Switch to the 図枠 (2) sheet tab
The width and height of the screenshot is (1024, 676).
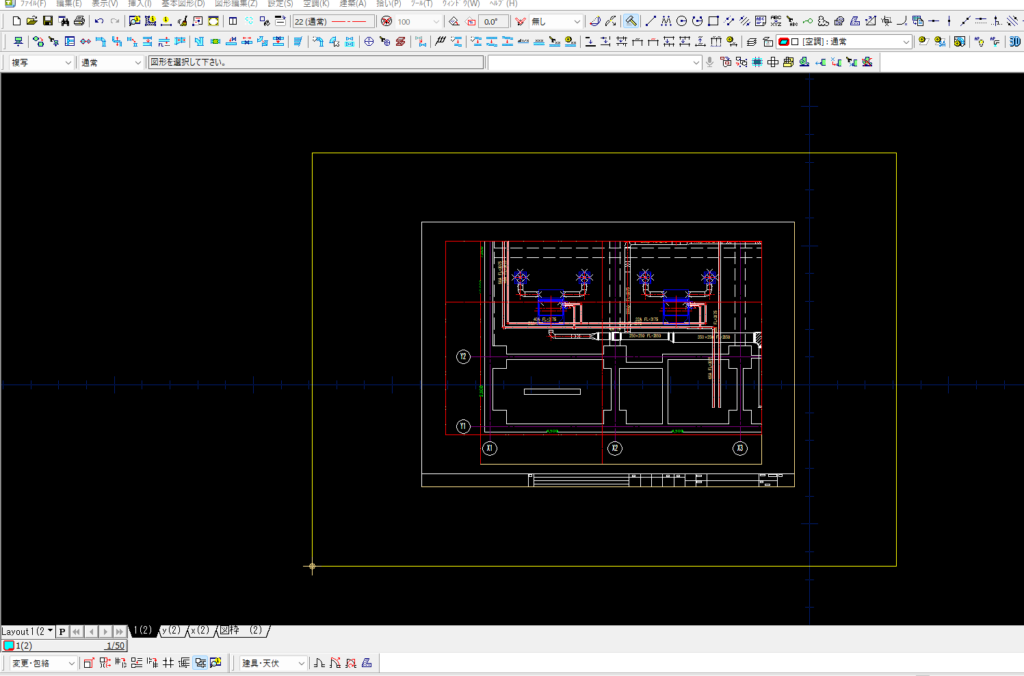point(241,630)
